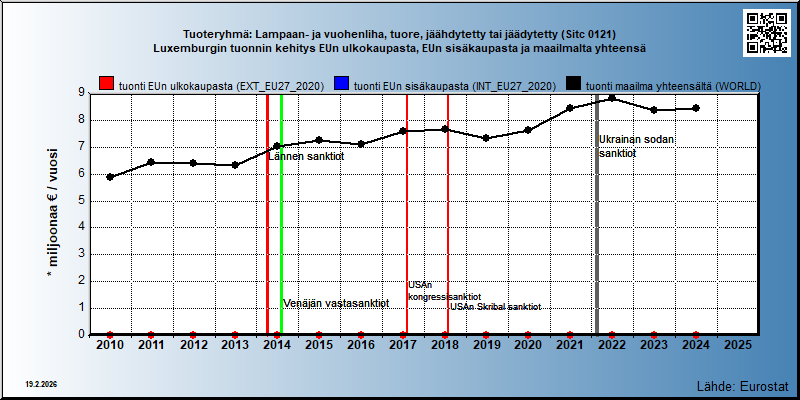This screenshot has height=400, width=800.
Task: Click the QR code in the corner
Action: click(x=769, y=33)
